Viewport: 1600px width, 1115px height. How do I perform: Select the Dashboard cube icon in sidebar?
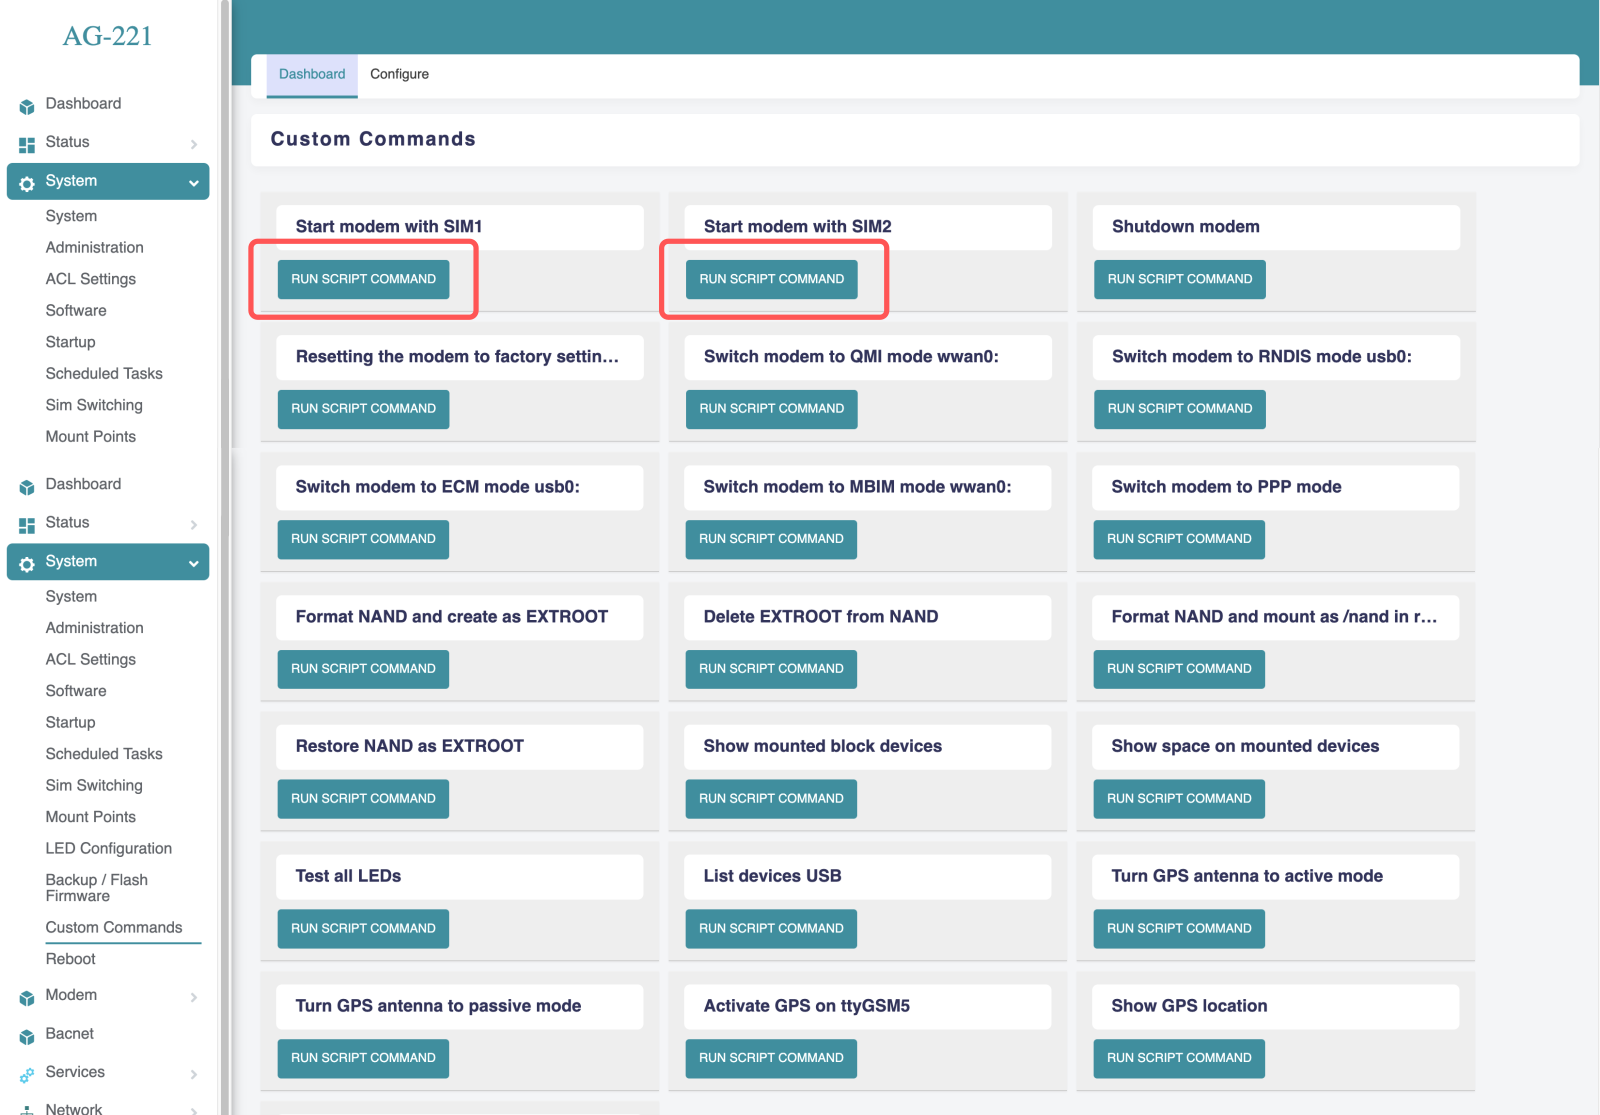[25, 104]
